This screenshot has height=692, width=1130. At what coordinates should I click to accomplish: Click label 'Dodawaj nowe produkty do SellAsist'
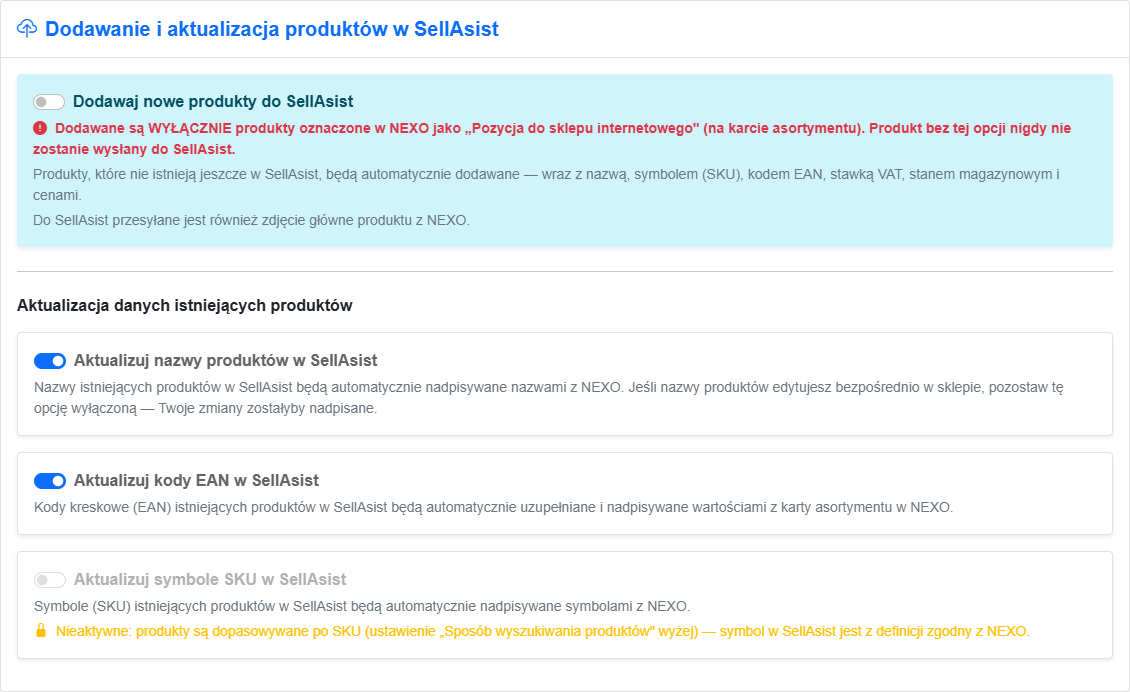click(213, 102)
